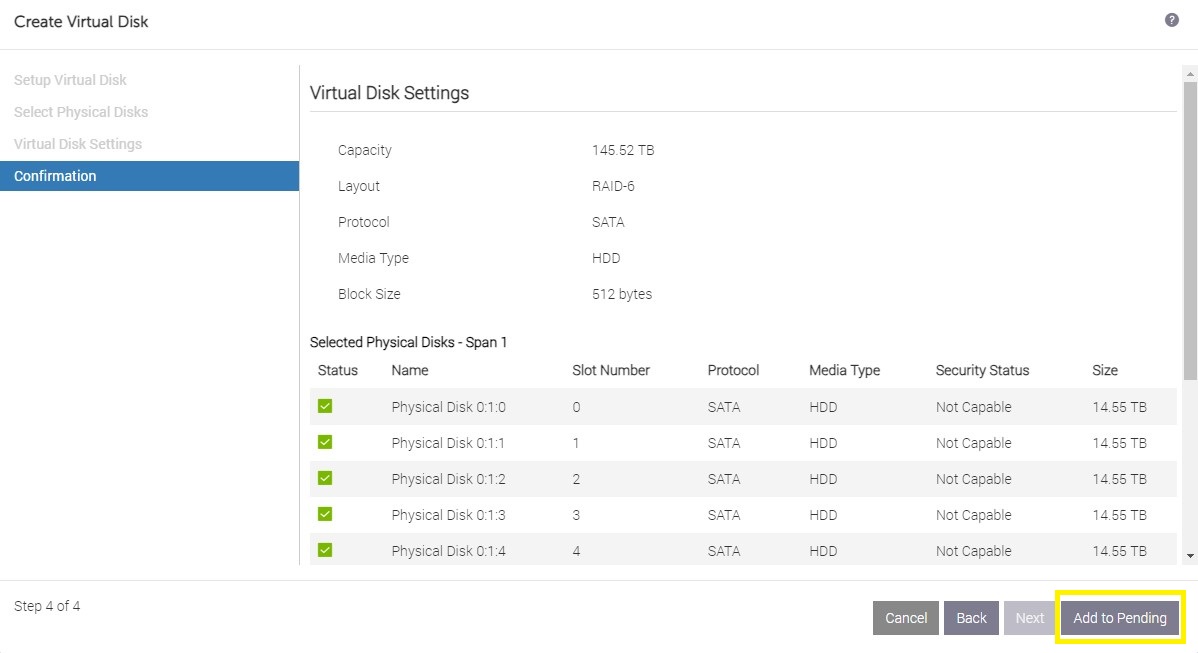Open the help question mark icon
The width and height of the screenshot is (1198, 653).
coord(1172,20)
